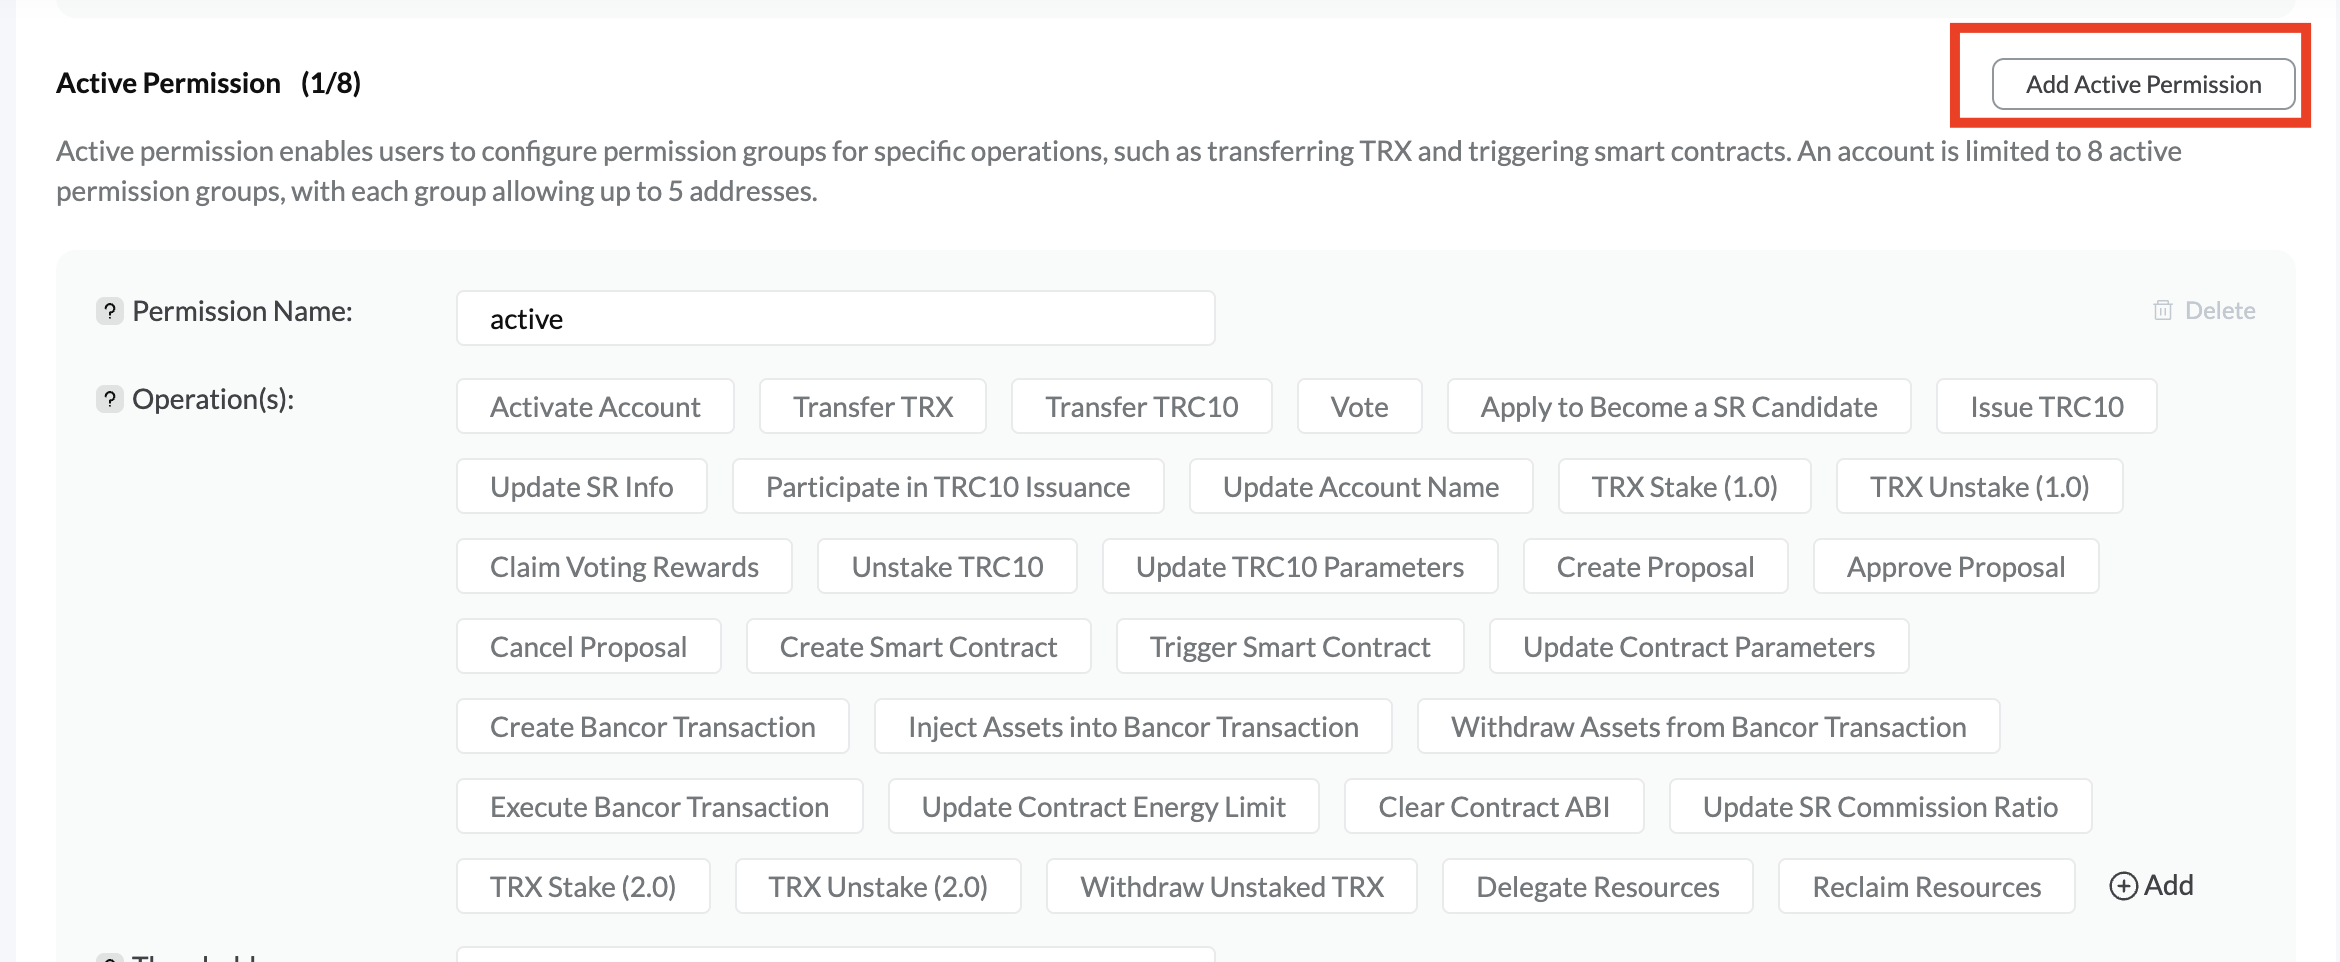Image resolution: width=2340 pixels, height=962 pixels.
Task: Click the Operation(s) help question icon
Action: point(110,399)
